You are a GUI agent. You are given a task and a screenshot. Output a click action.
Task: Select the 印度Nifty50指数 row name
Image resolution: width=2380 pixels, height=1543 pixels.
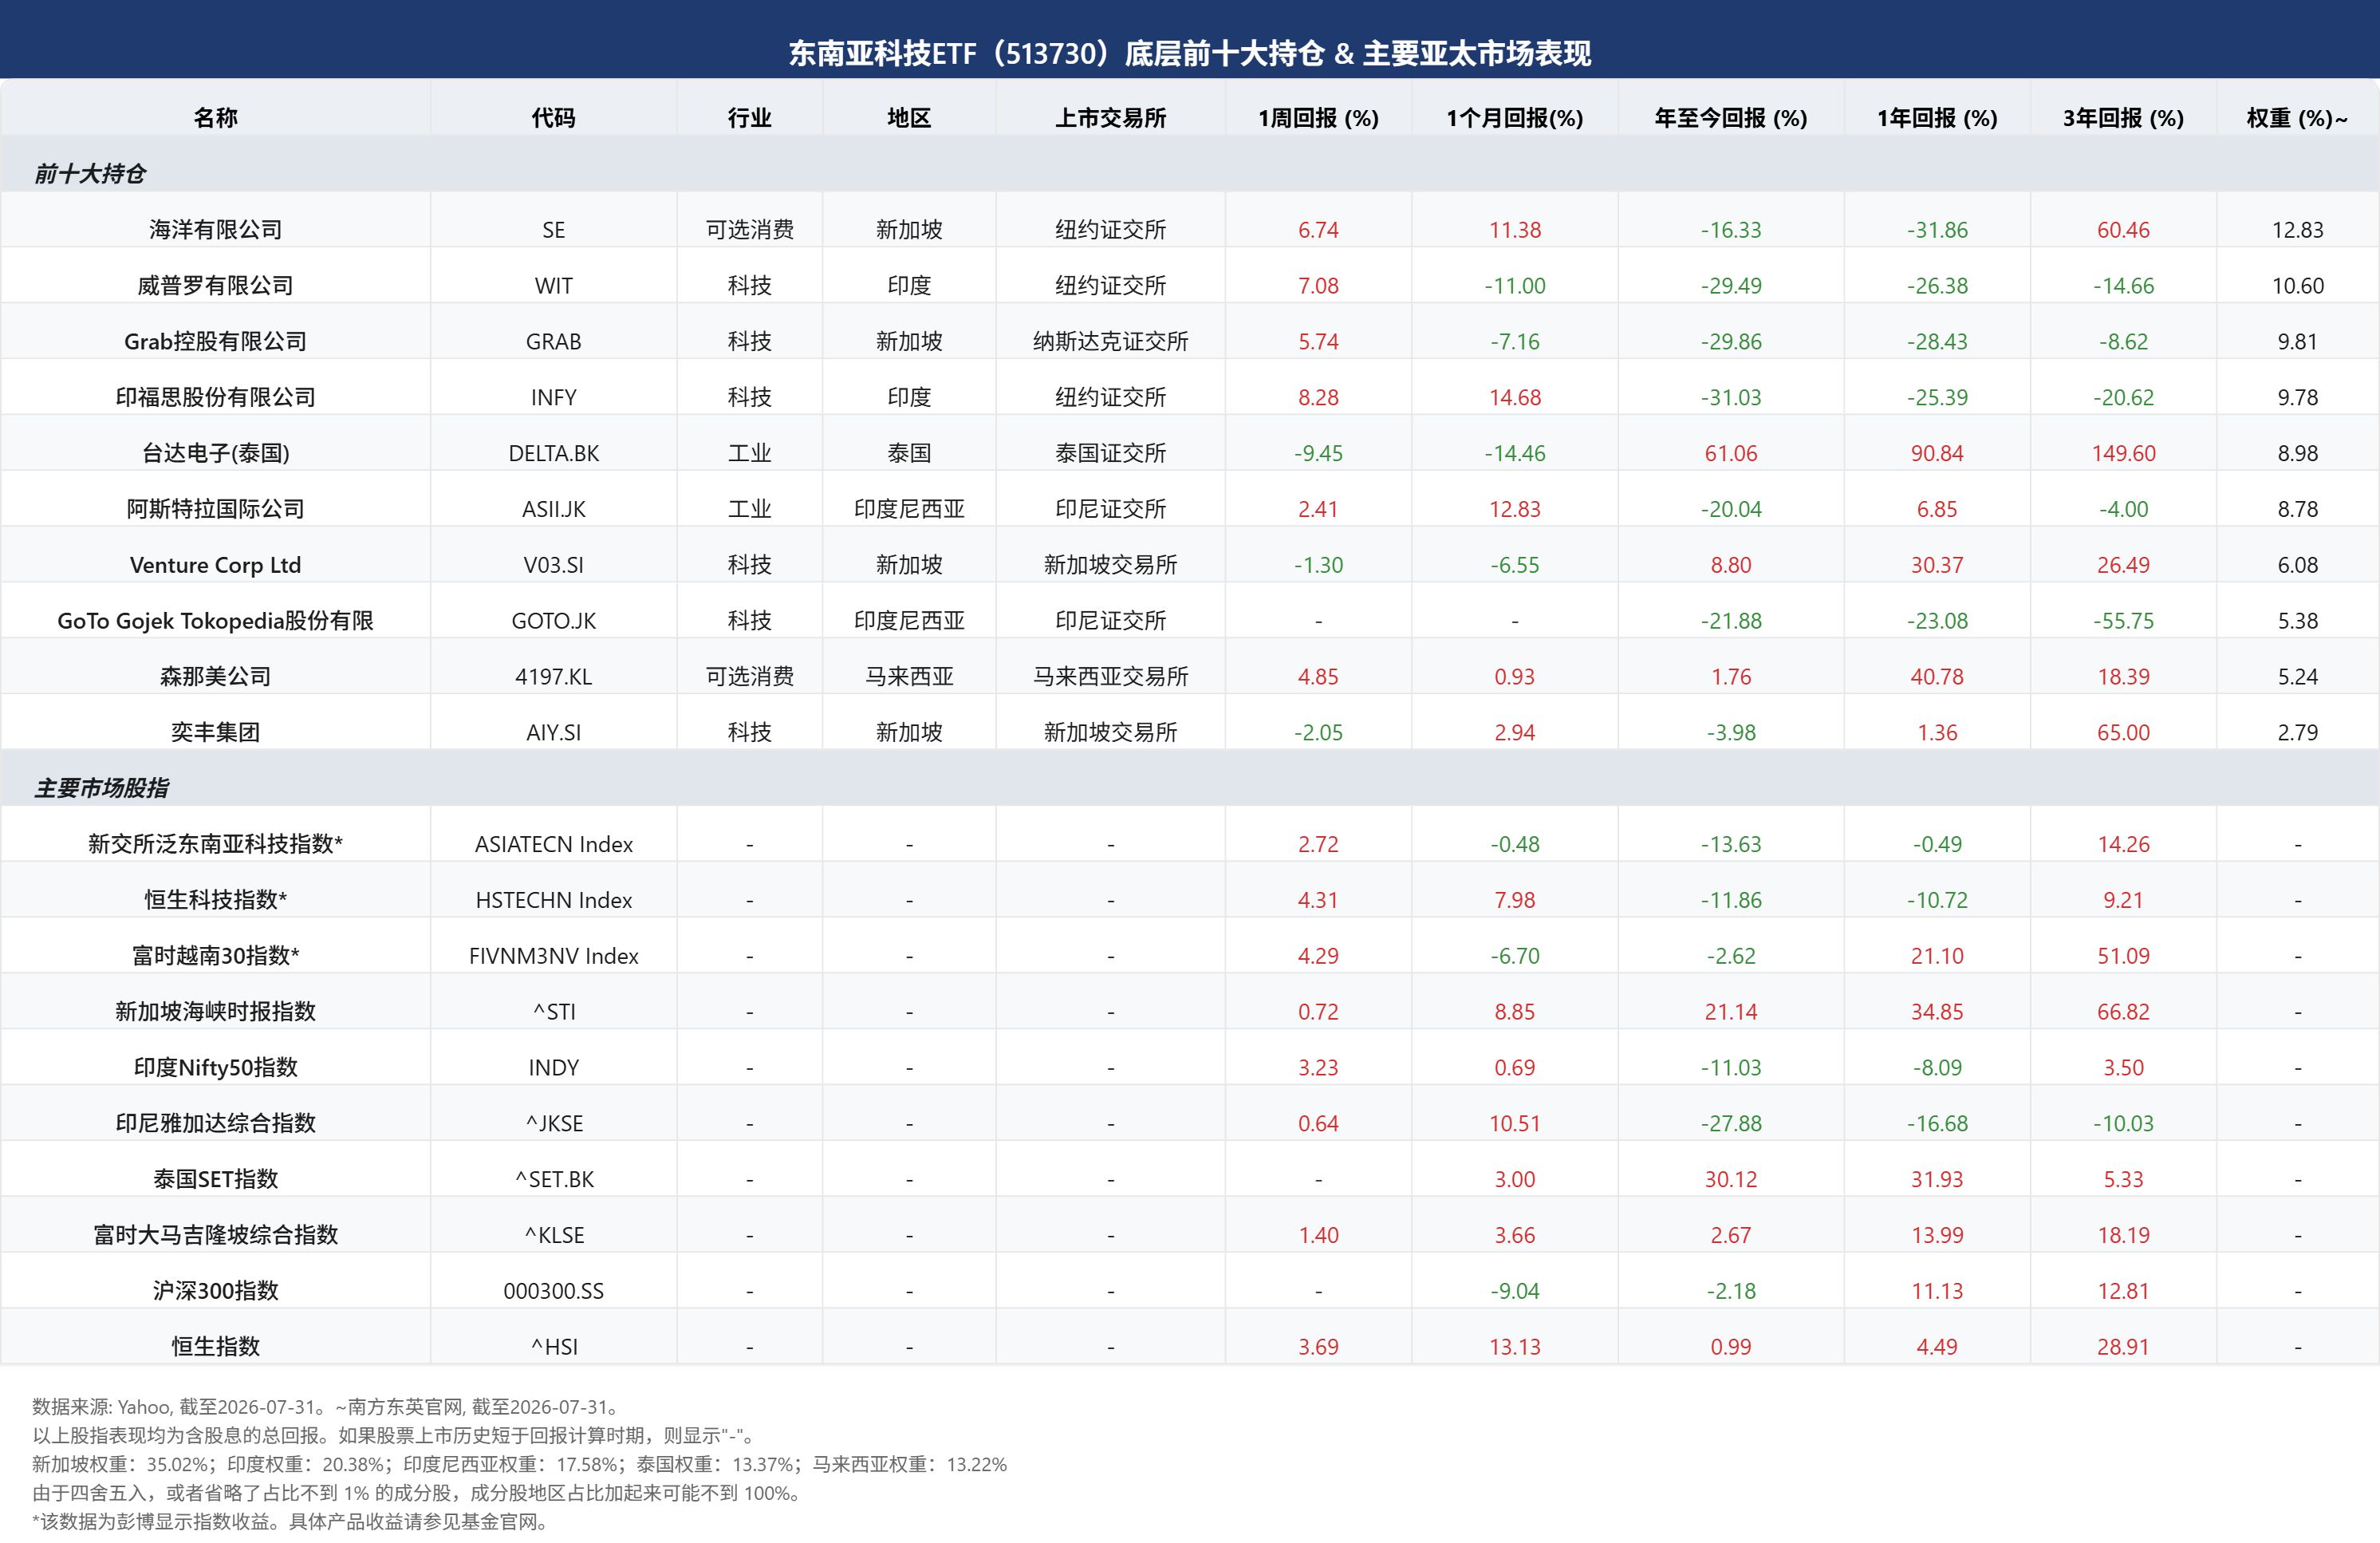[215, 1068]
